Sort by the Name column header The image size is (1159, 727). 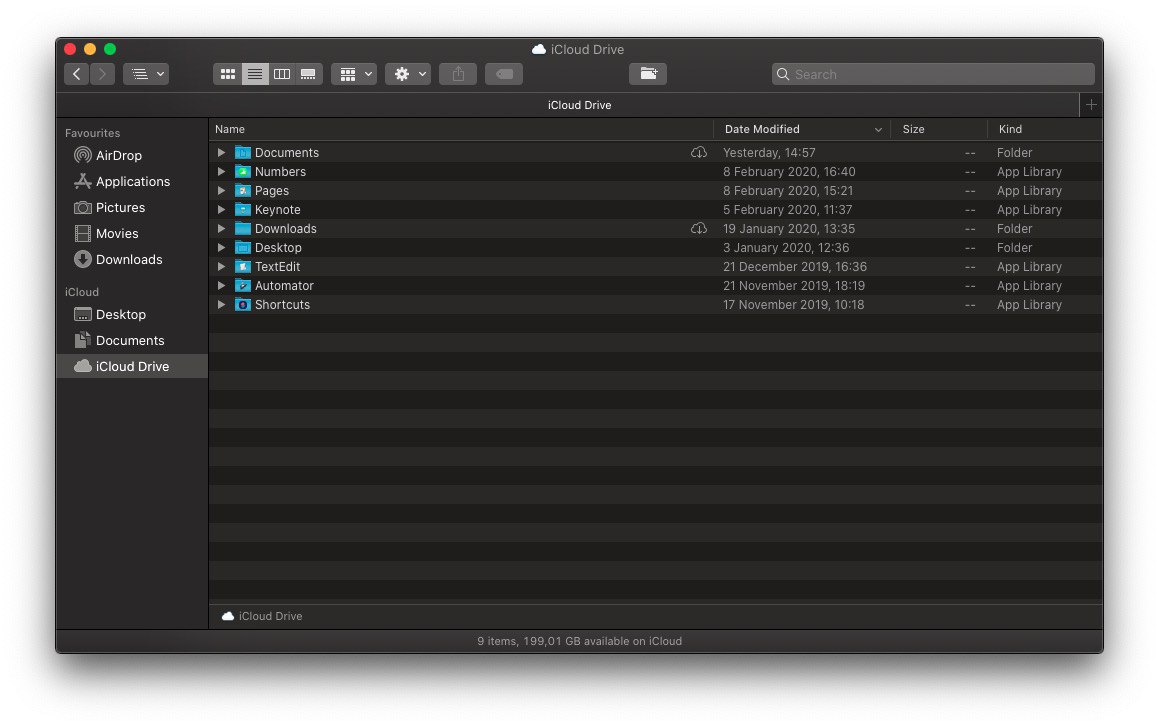[461, 129]
